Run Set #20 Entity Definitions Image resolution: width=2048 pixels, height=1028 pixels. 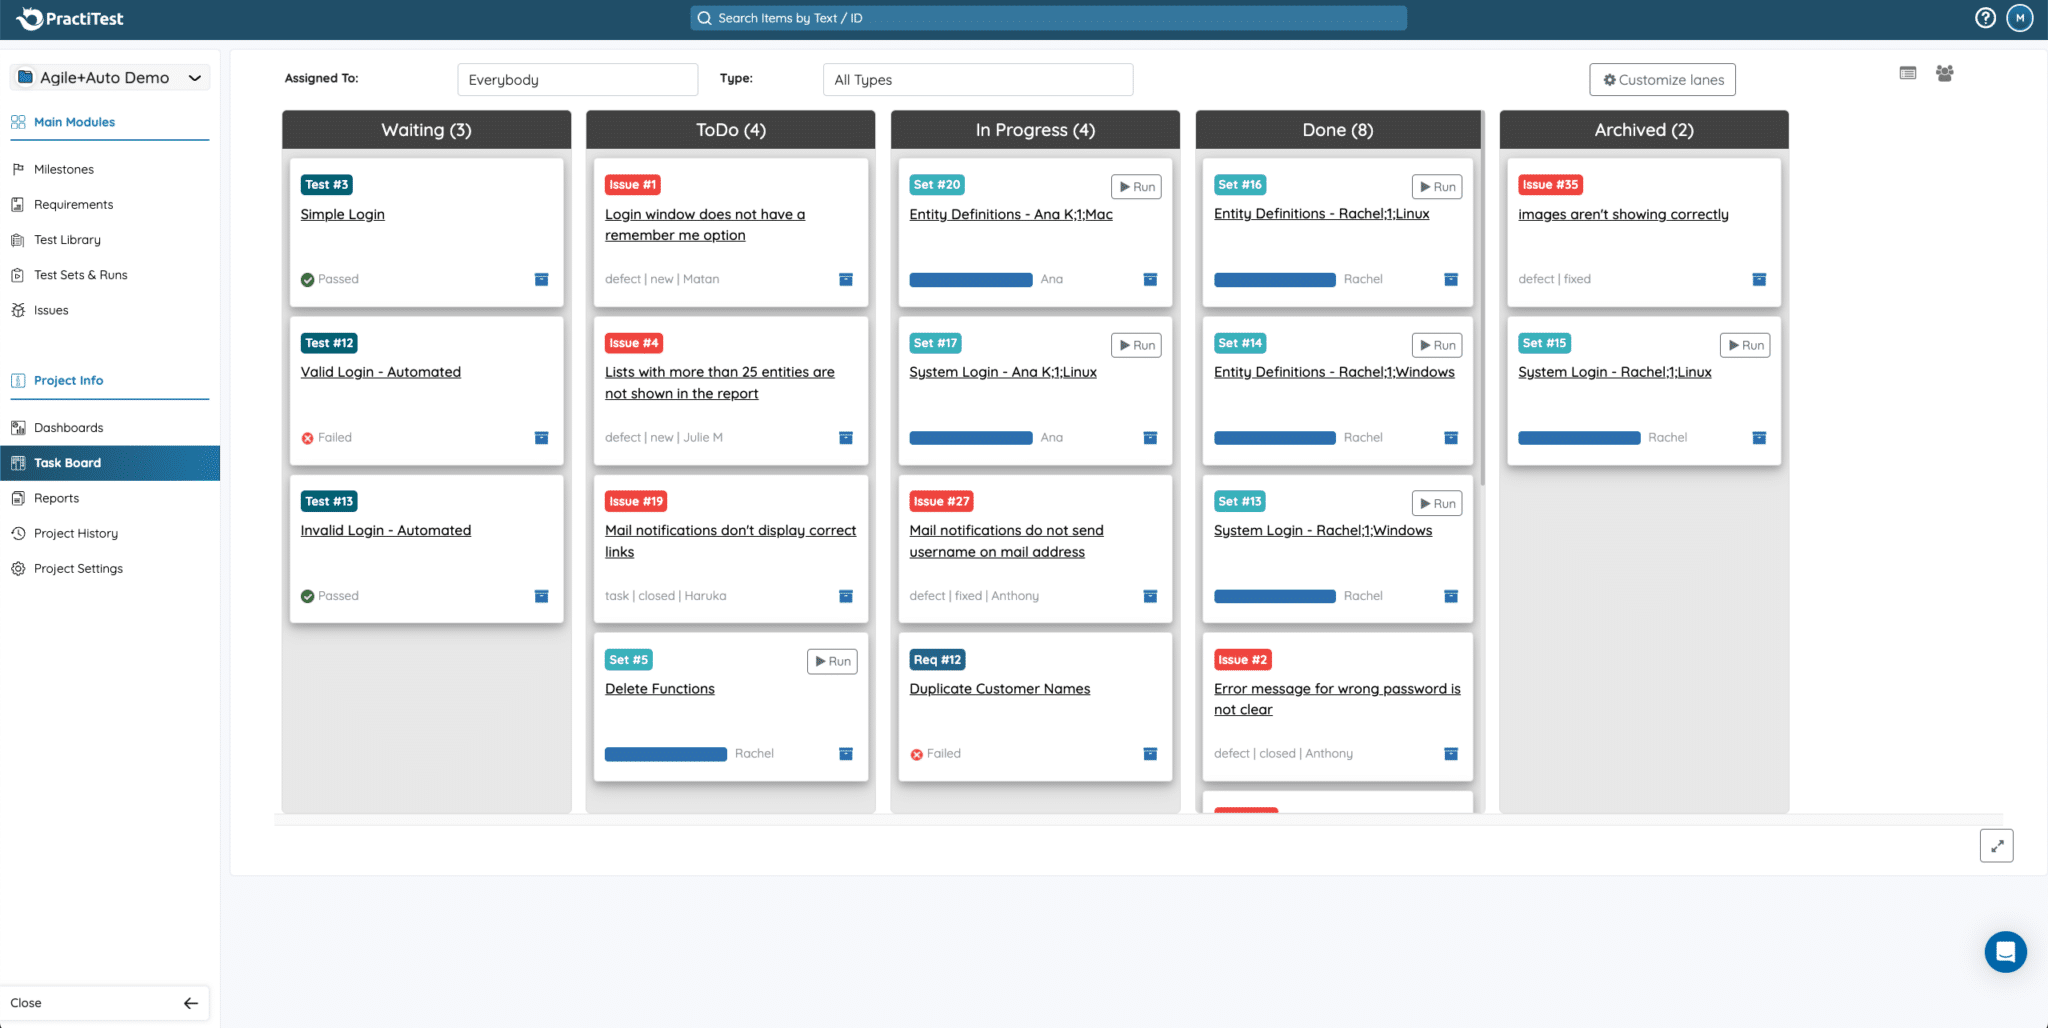coord(1136,186)
